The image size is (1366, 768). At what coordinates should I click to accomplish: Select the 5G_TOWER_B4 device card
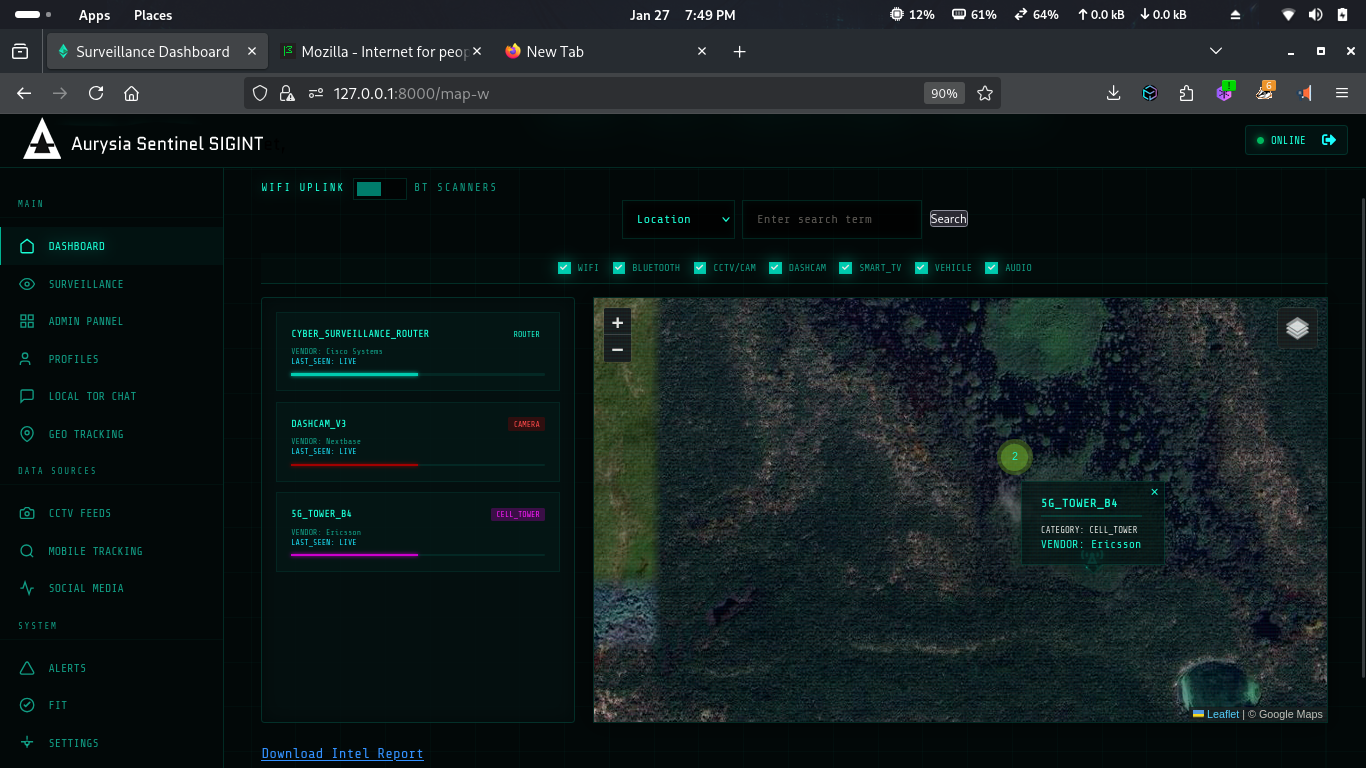[x=418, y=532]
